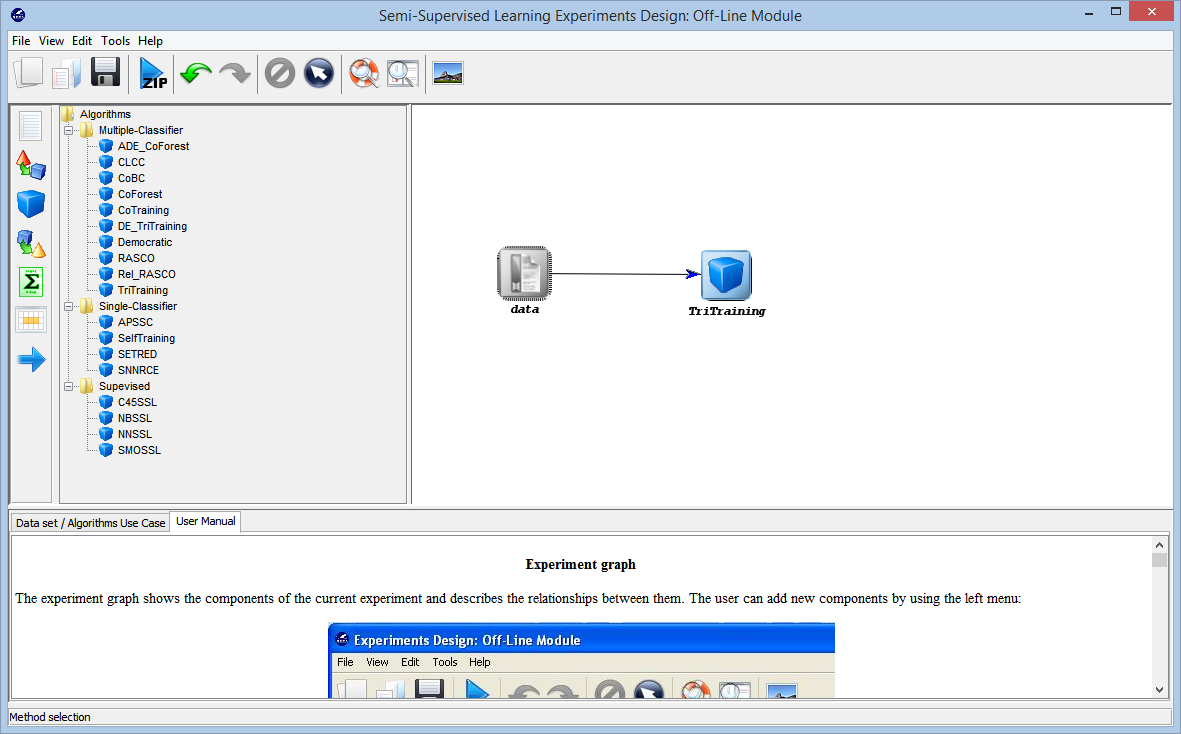Select NBSSL algorithm in the tree
This screenshot has width=1181, height=734.
pyautogui.click(x=135, y=418)
